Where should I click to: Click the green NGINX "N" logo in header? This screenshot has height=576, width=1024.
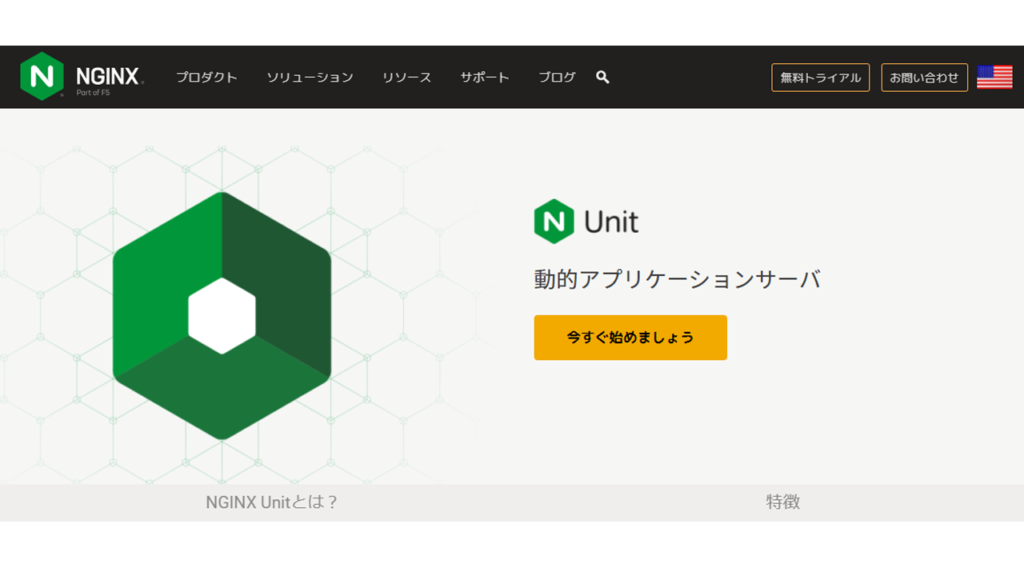(x=40, y=75)
